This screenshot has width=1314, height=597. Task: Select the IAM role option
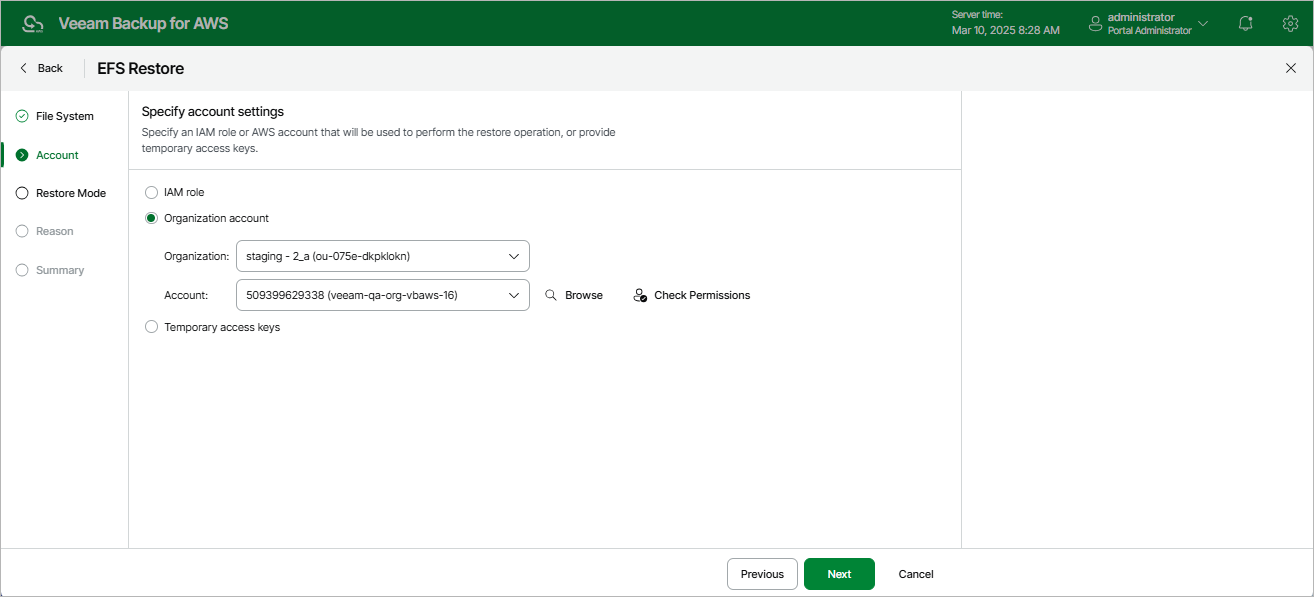[x=151, y=191]
